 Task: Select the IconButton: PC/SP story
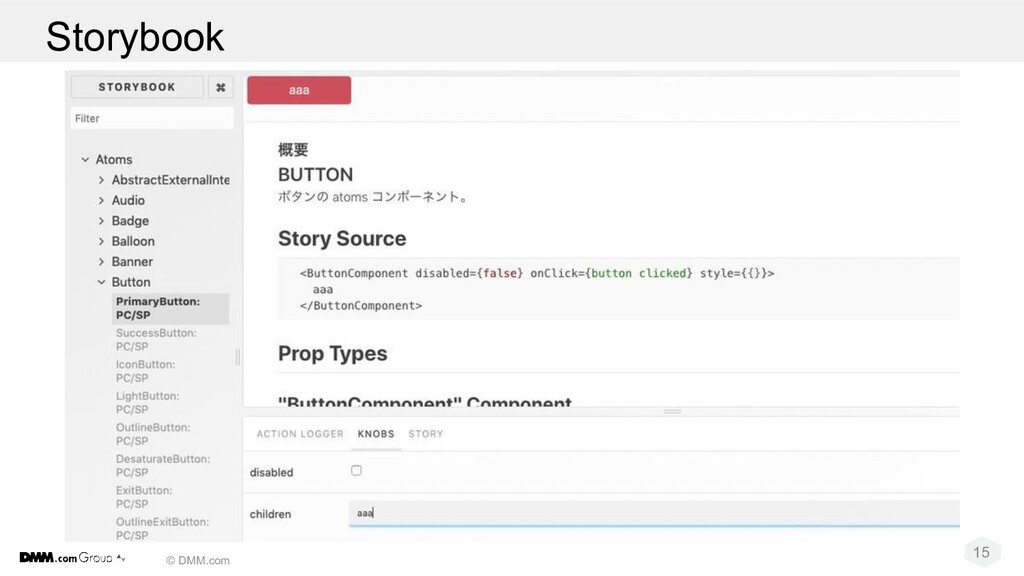(x=146, y=371)
